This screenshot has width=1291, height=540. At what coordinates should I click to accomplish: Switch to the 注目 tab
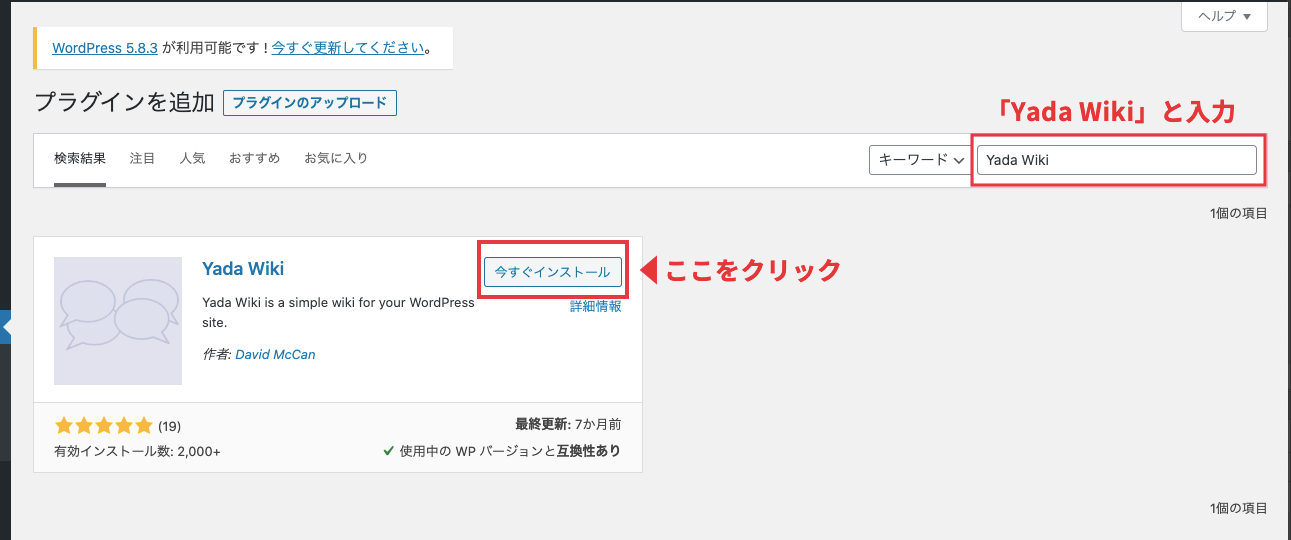tap(143, 158)
